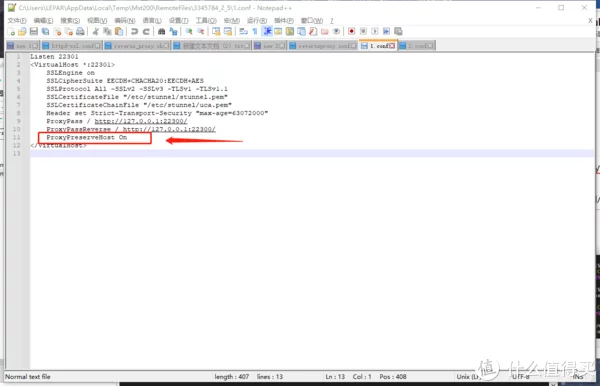The width and height of the screenshot is (600, 386).
Task: Click the Print toolbar icon
Action: (80, 31)
